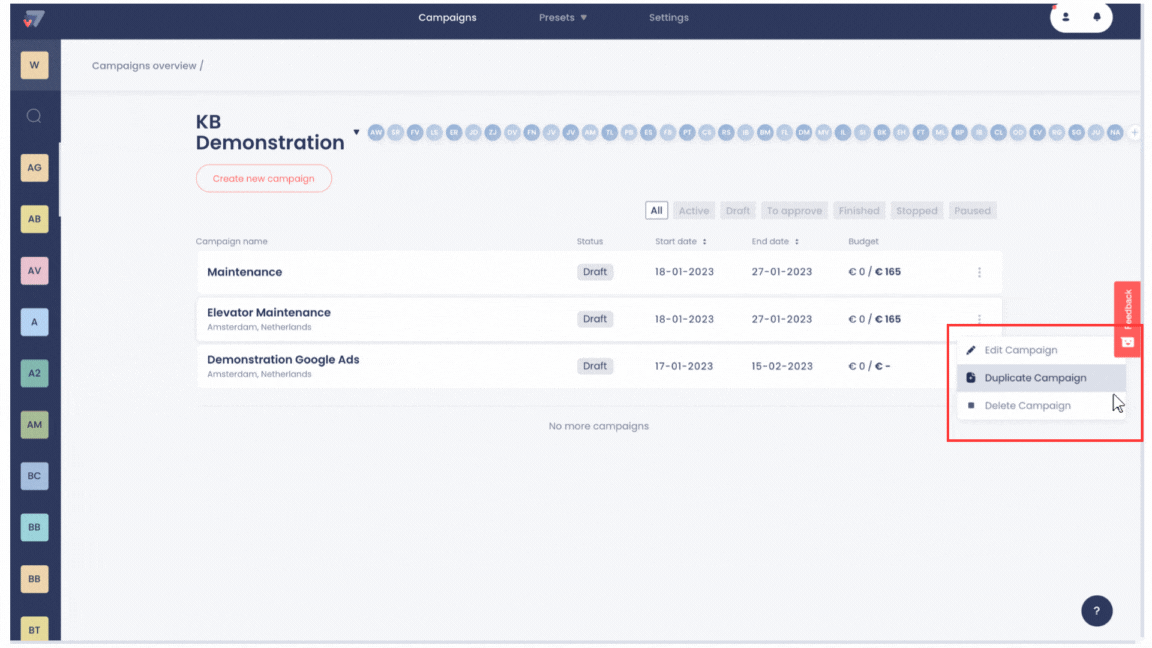This screenshot has height=648, width=1152.
Task: Choose Duplicate Campaign from the context menu
Action: (x=1041, y=378)
